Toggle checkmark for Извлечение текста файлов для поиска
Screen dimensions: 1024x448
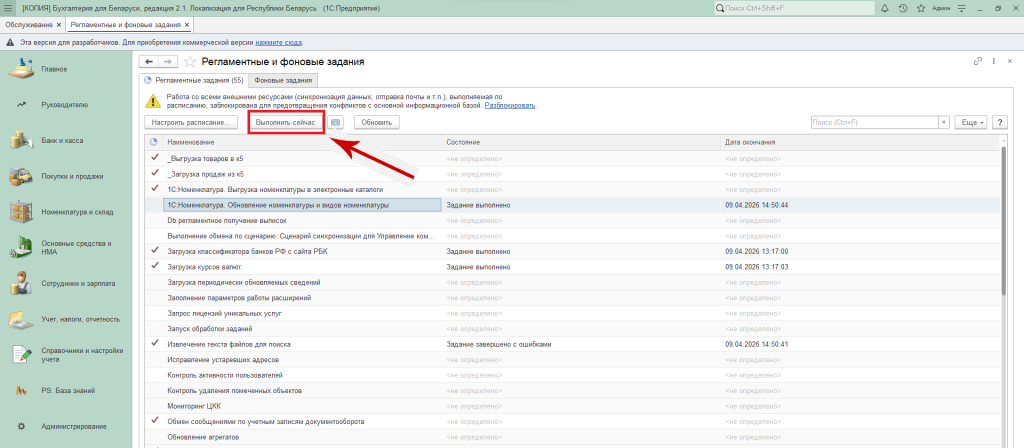pos(154,343)
